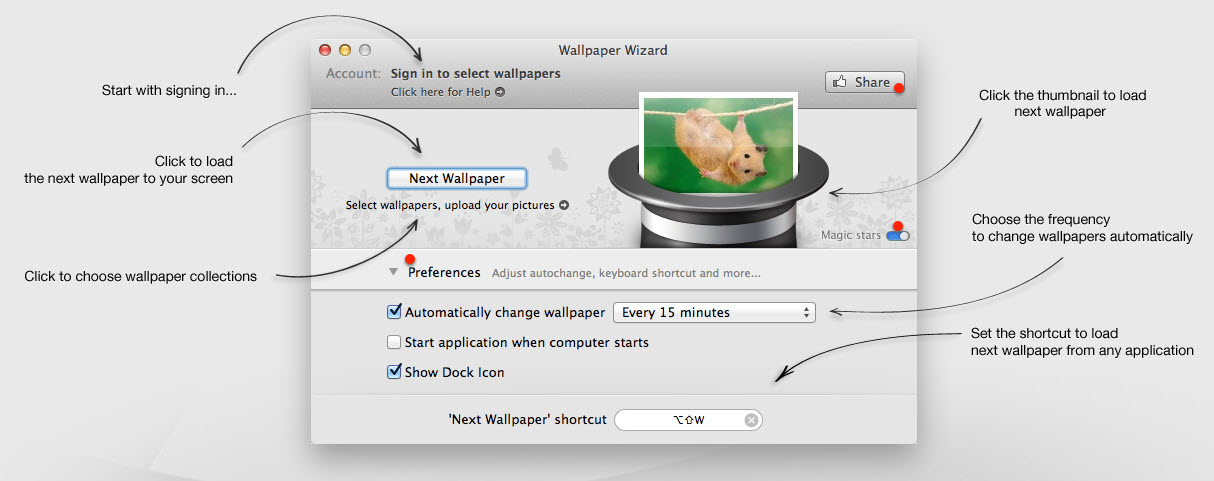Click the Next Wallpaper button

tap(456, 178)
